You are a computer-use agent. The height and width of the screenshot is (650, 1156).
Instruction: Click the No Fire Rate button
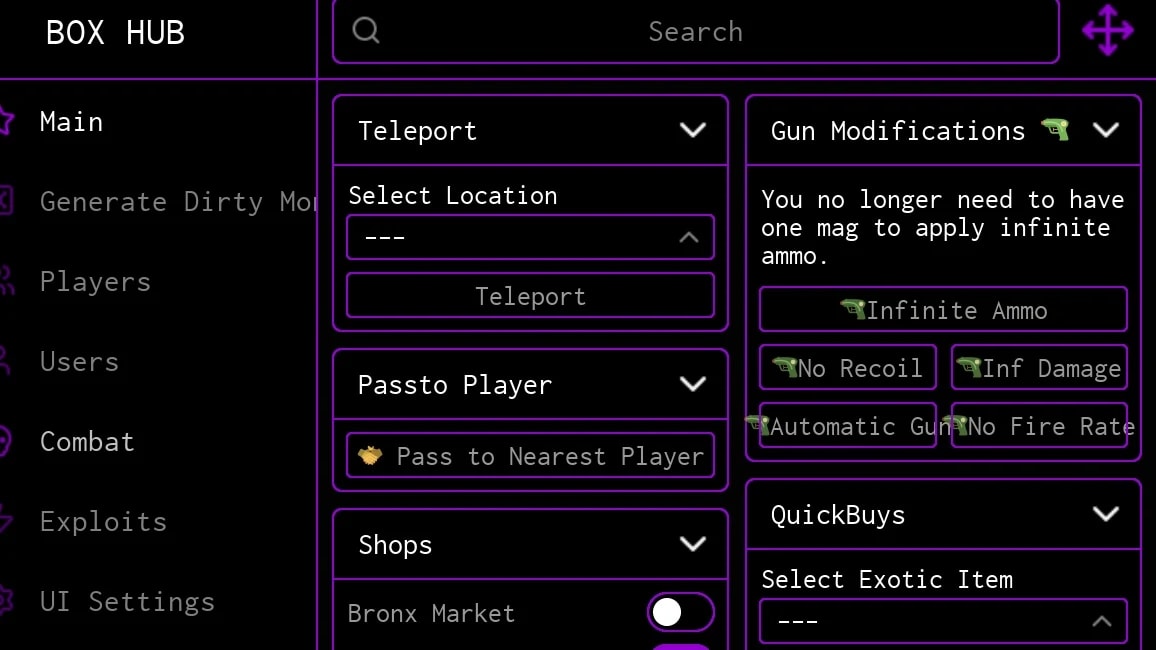pyautogui.click(x=1040, y=425)
